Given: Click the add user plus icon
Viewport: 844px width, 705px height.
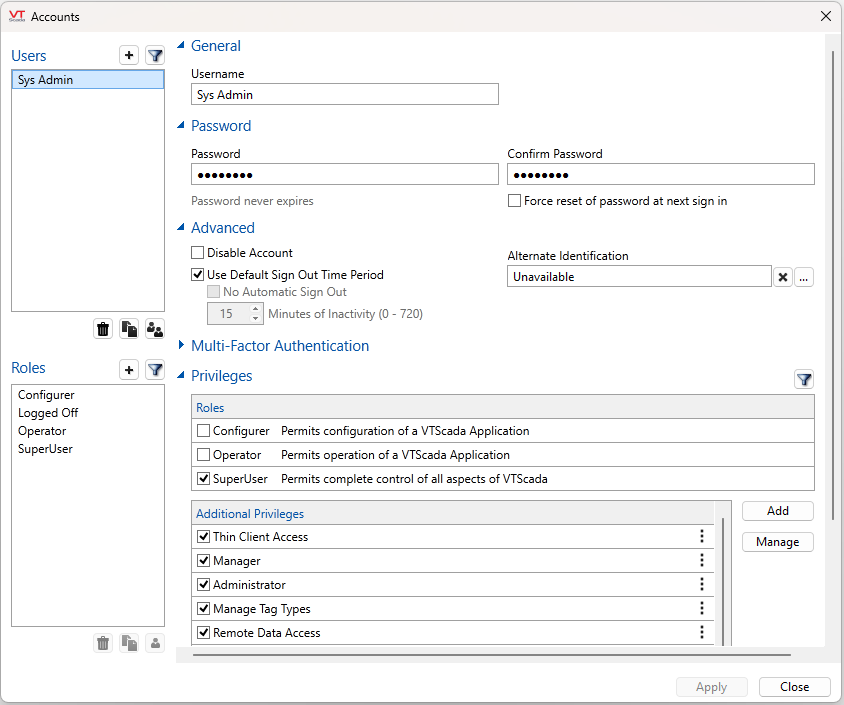Looking at the screenshot, I should click(x=129, y=56).
